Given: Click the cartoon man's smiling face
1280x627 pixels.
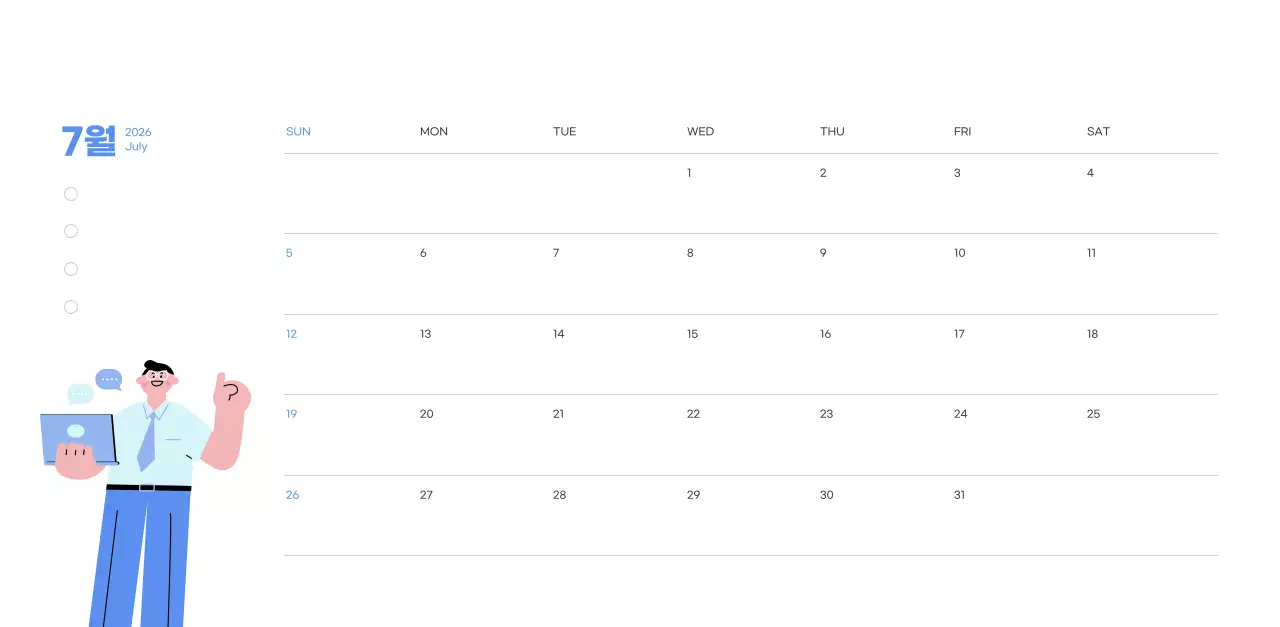Looking at the screenshot, I should pos(157,381).
